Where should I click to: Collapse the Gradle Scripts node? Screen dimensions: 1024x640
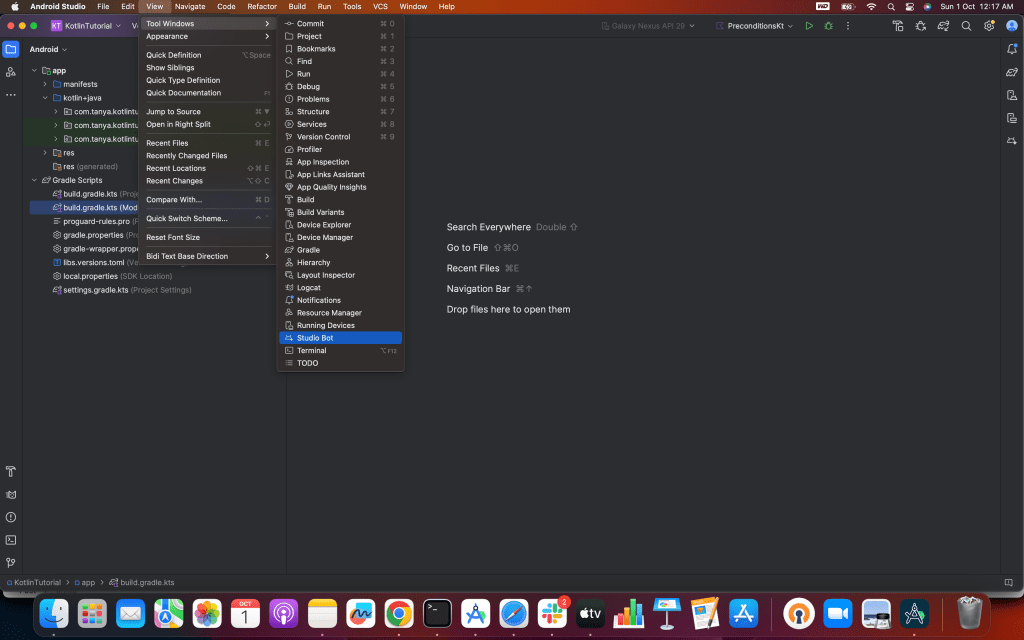[x=33, y=180]
